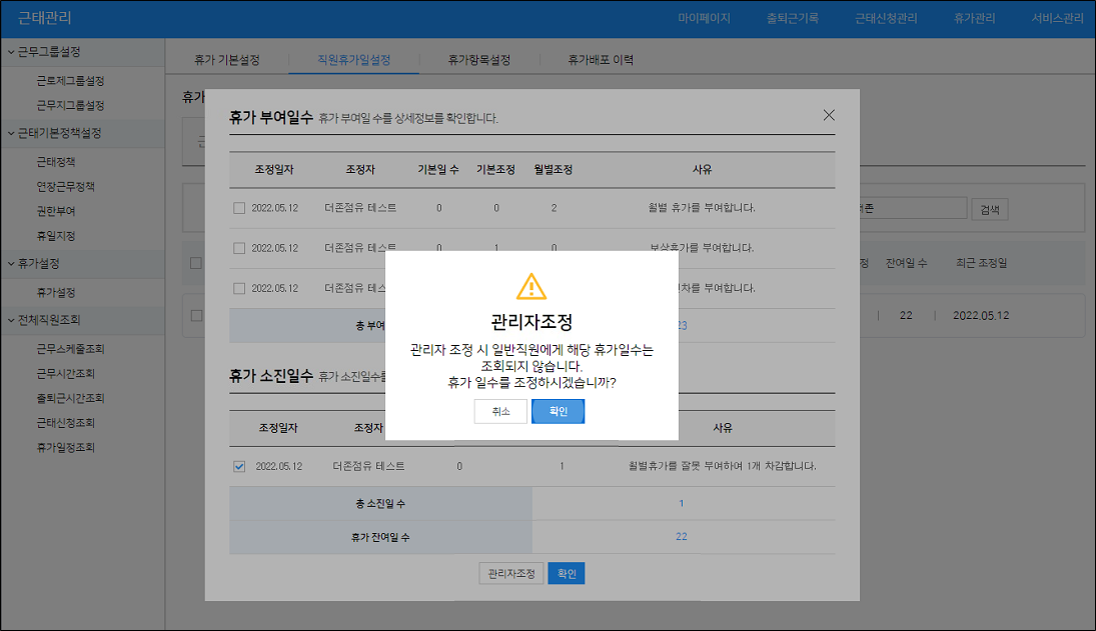Collapse the 전체직원조회 sidebar section
This screenshot has width=1096, height=631.
11,320
